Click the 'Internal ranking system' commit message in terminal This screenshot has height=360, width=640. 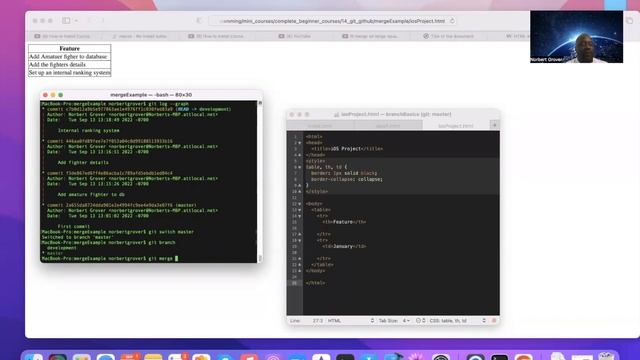[x=89, y=131]
